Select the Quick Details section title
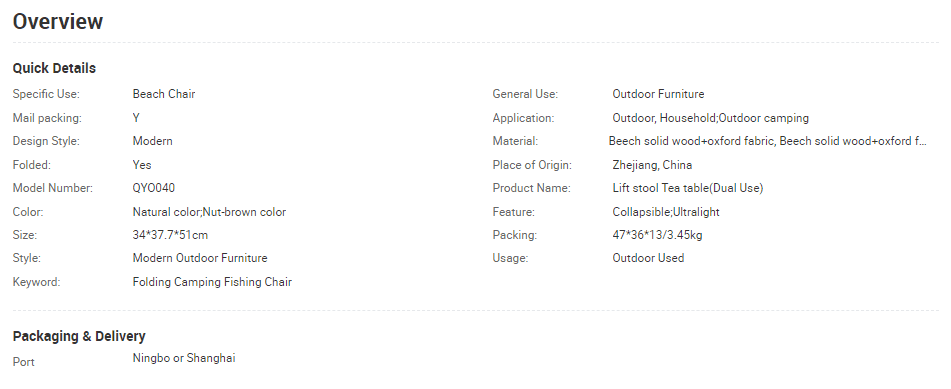The width and height of the screenshot is (951, 389). coord(54,68)
